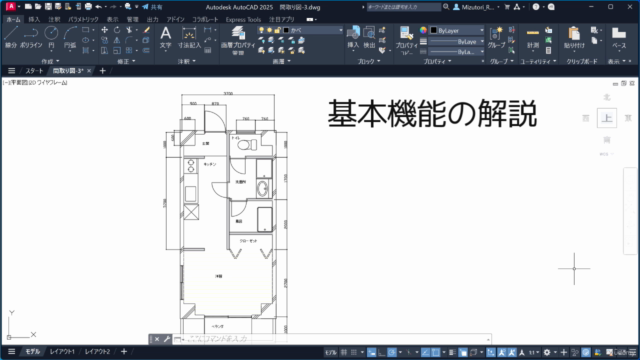Viewport: 640px width, 360px height.
Task: Click the Paste (貼り付け) icon
Action: point(574,38)
